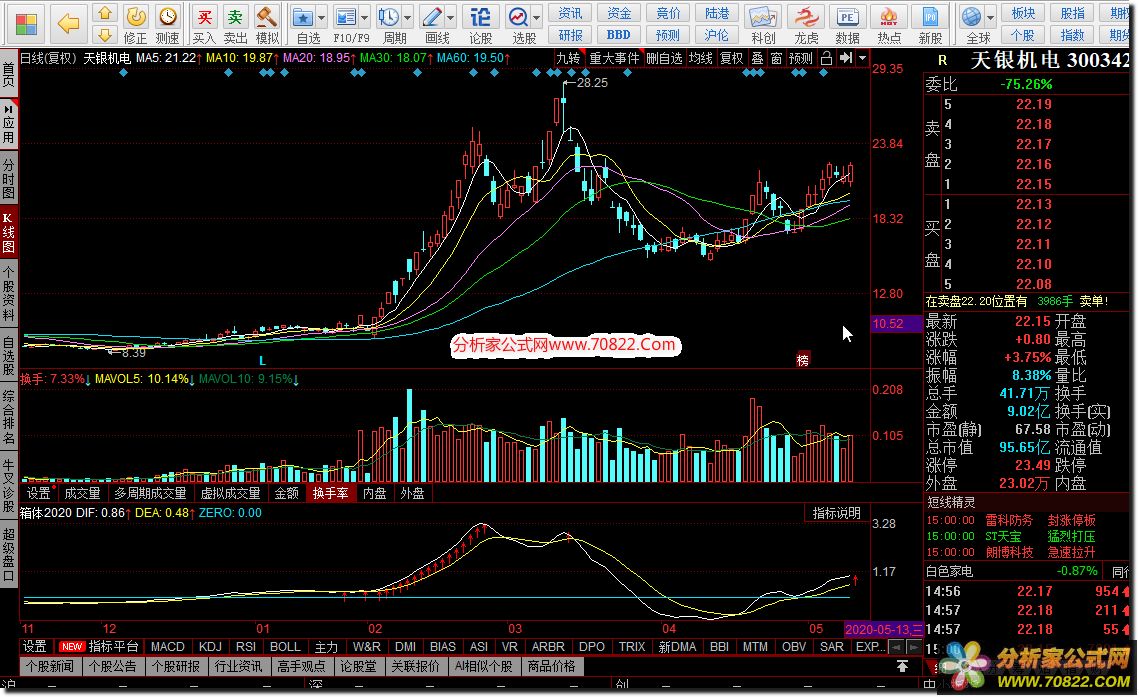This screenshot has height=697, width=1139.
Task: Click the 设置 button under the volume chart
Action: [x=38, y=493]
